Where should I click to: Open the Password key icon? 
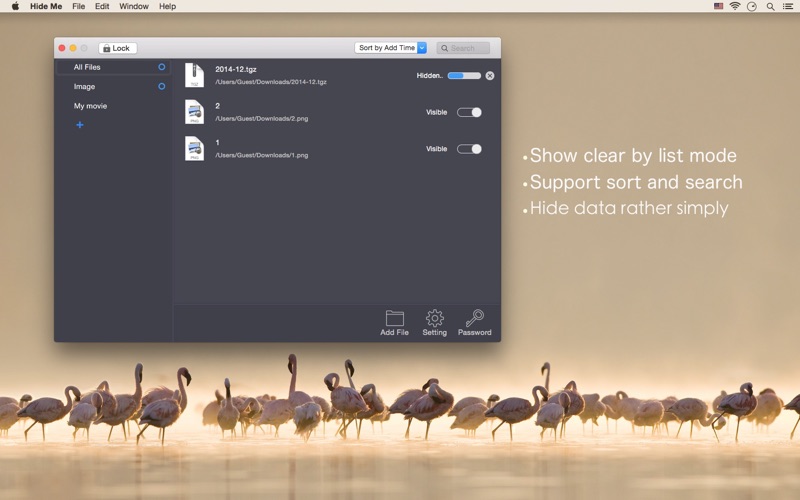(x=474, y=318)
